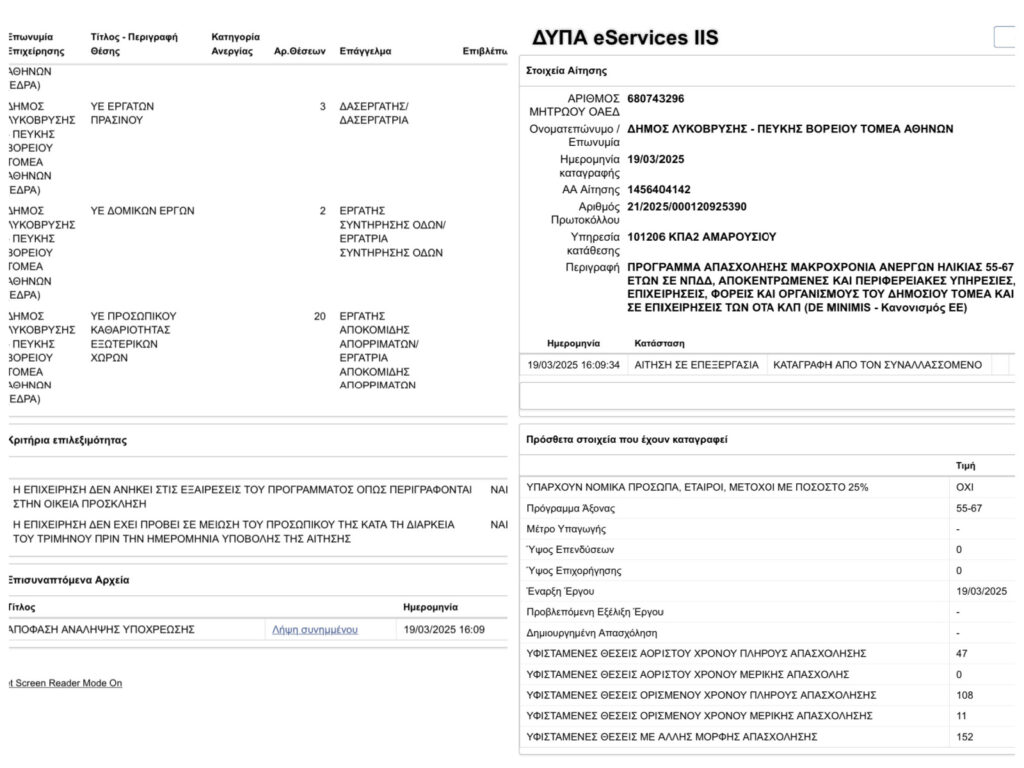
Task: Click the 'Τιμή' column header
Action: point(965,466)
